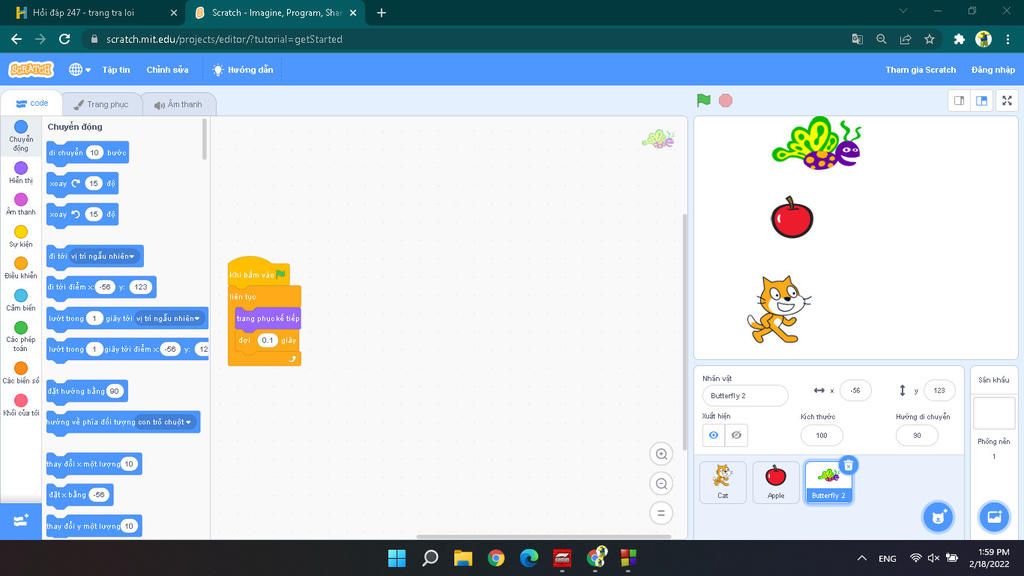Switch to large stage layout
This screenshot has width=1024, height=576.
click(x=982, y=101)
